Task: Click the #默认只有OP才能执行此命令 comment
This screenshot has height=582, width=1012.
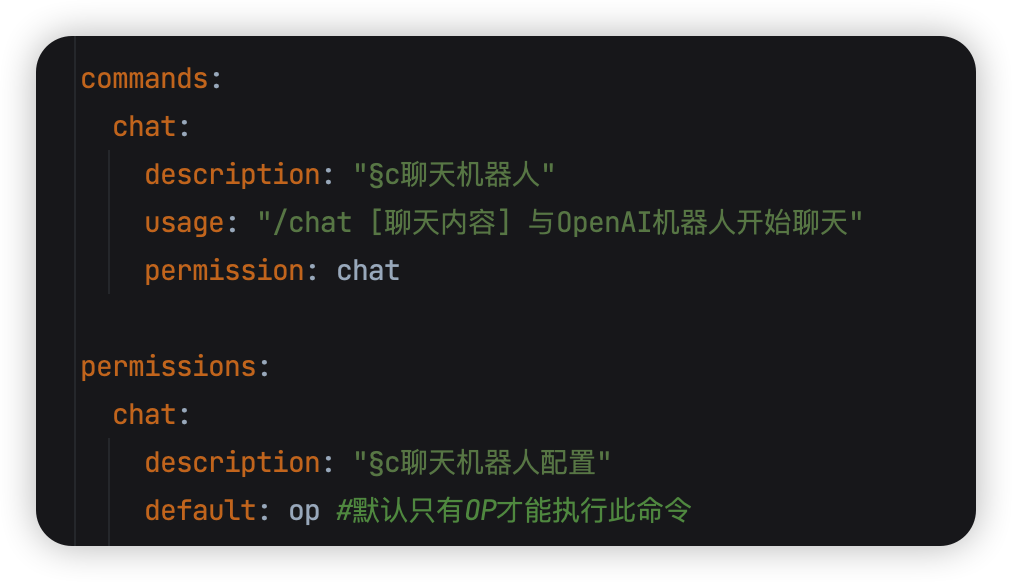Action: coord(514,510)
